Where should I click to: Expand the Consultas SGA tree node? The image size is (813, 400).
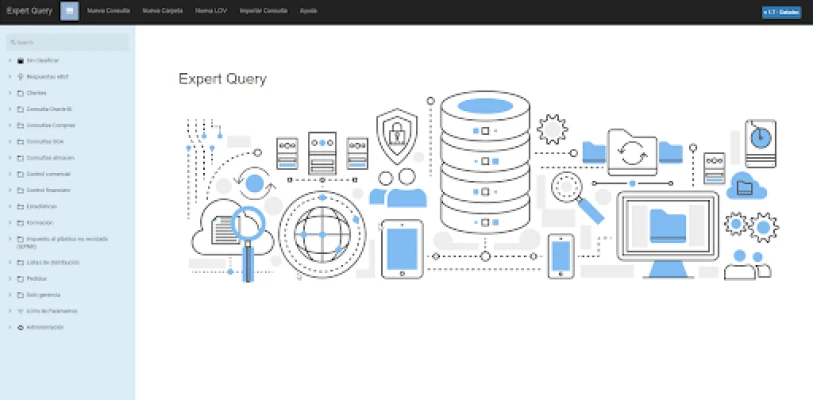click(10, 141)
